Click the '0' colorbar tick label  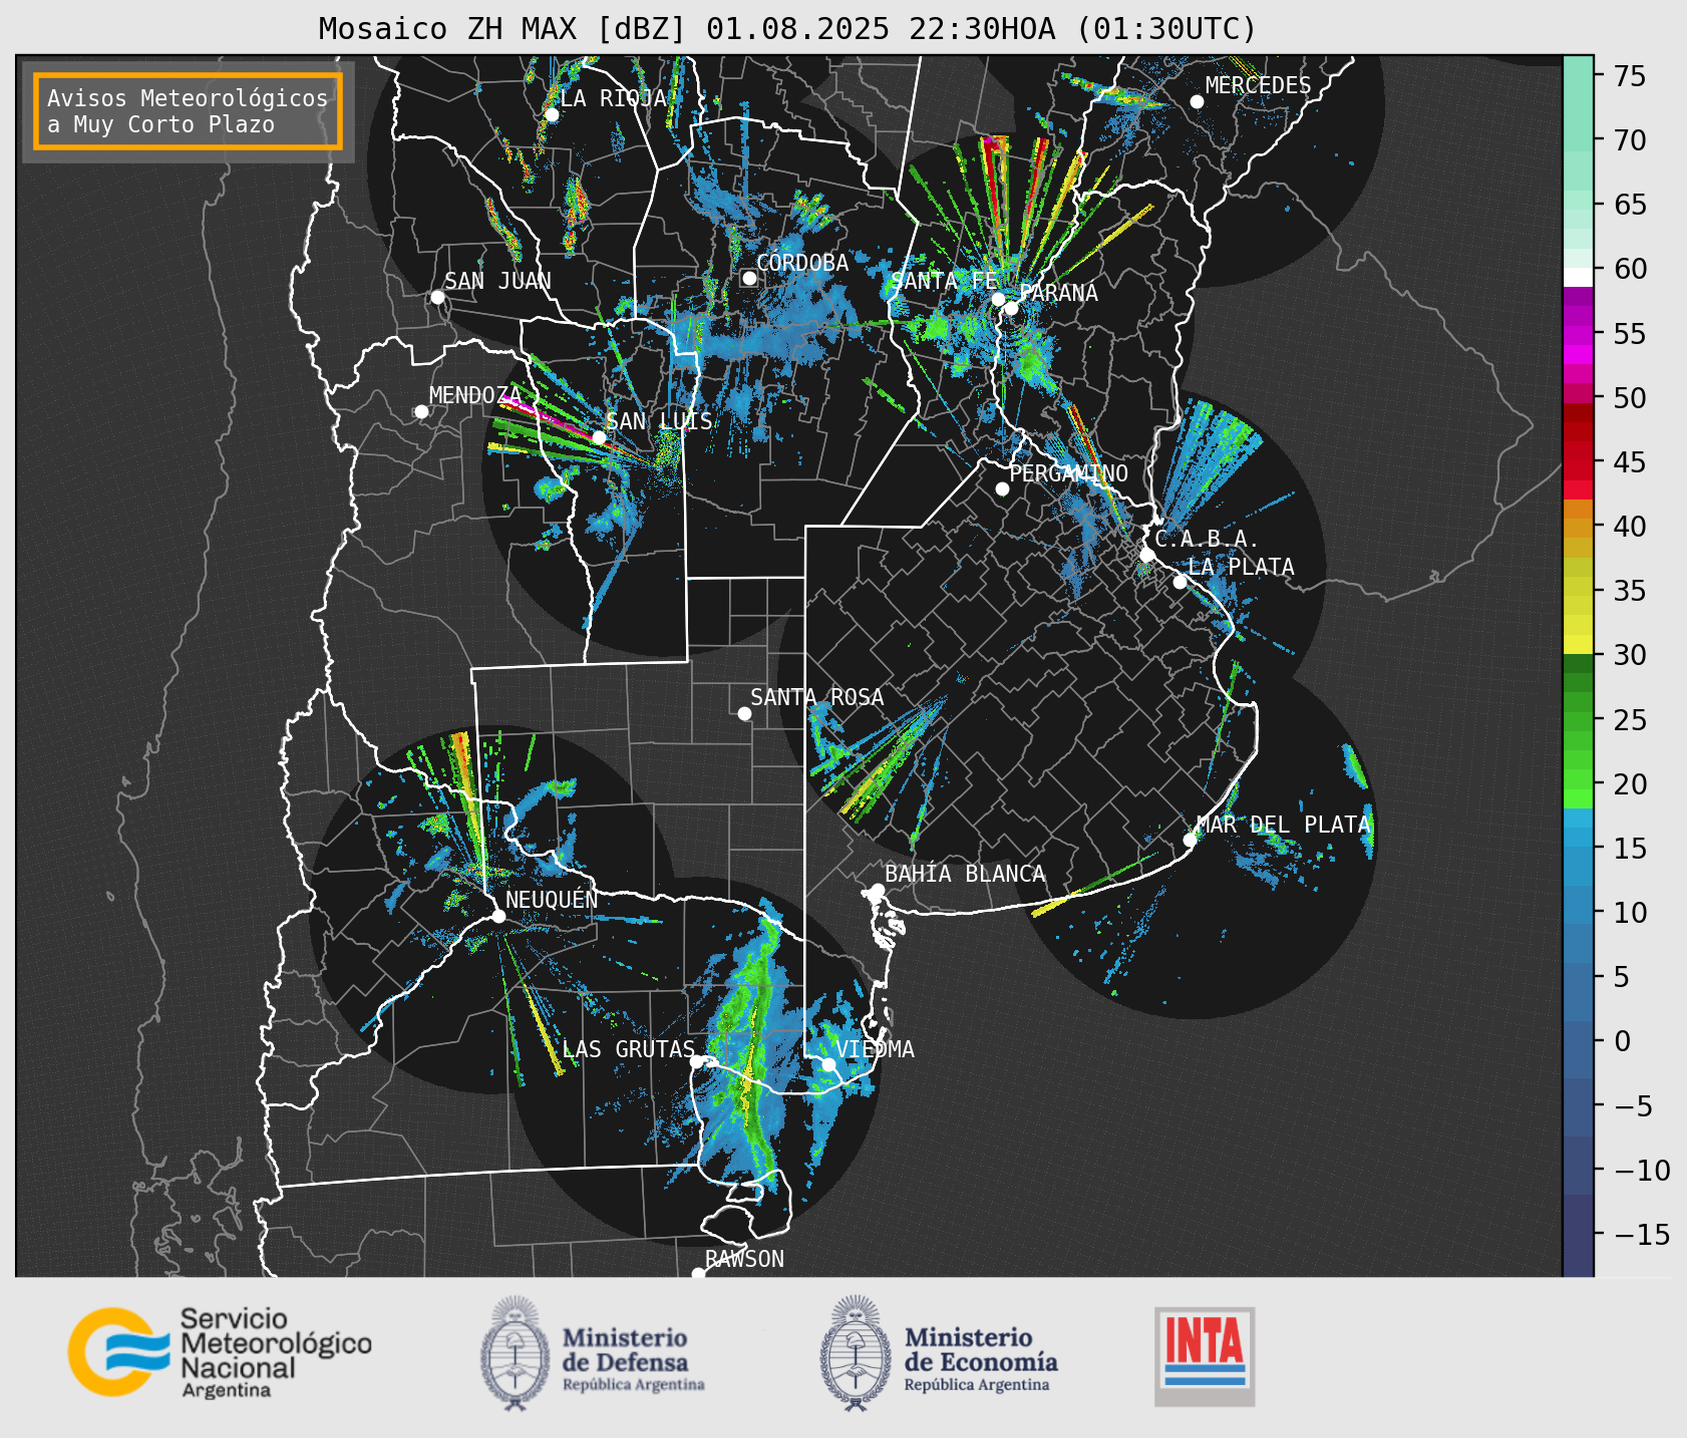tap(1621, 1042)
